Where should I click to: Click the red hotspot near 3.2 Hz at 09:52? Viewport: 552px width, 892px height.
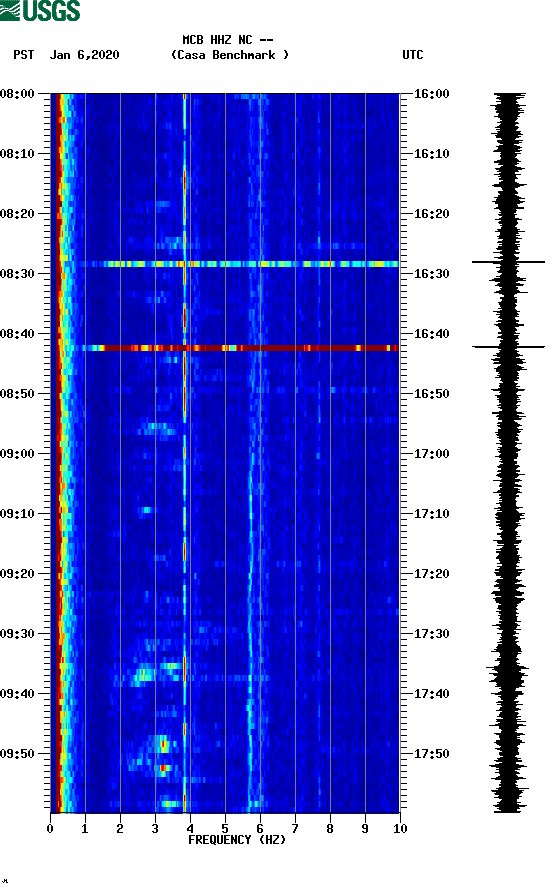163,768
